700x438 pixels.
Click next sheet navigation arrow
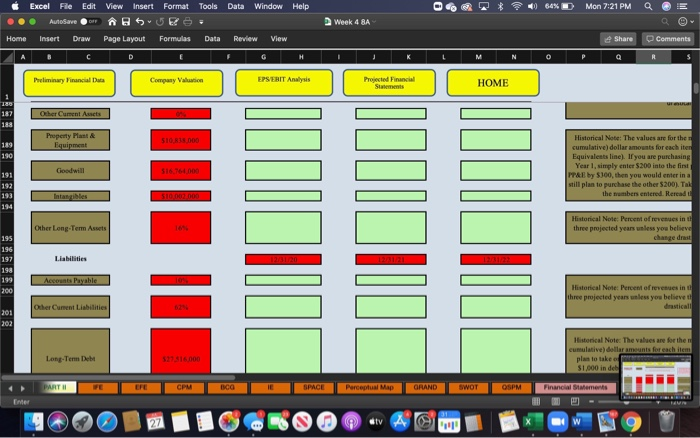(22, 388)
